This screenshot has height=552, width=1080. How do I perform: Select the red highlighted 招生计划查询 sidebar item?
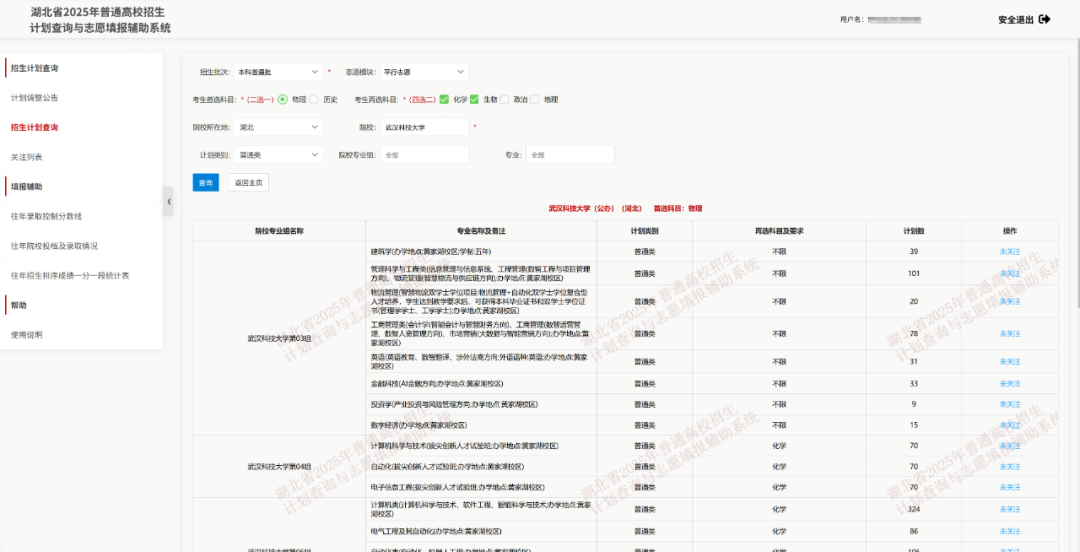click(34, 127)
